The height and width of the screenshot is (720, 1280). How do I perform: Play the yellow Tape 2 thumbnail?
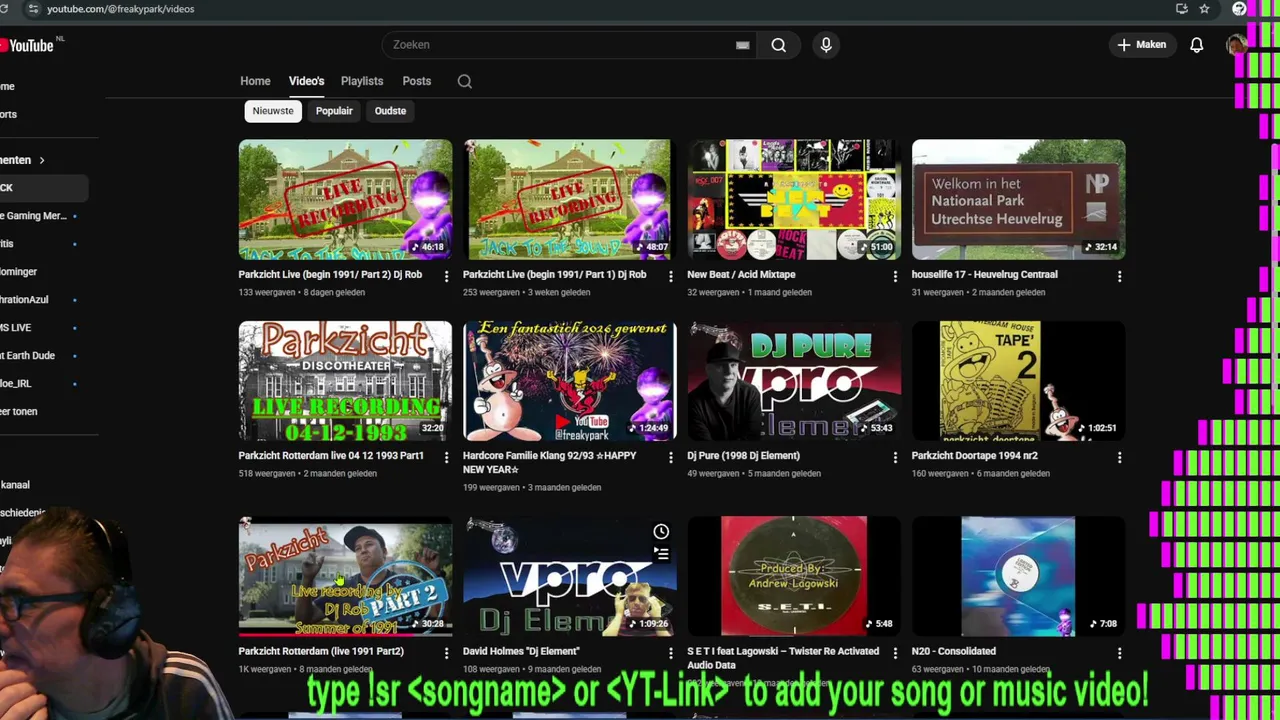click(x=1018, y=381)
